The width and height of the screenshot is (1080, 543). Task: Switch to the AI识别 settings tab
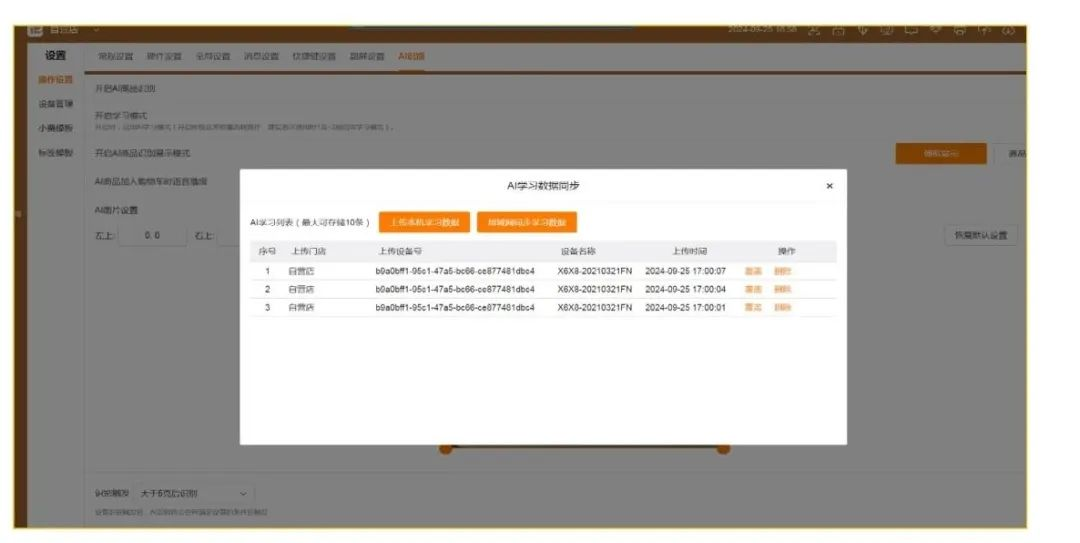coord(411,56)
